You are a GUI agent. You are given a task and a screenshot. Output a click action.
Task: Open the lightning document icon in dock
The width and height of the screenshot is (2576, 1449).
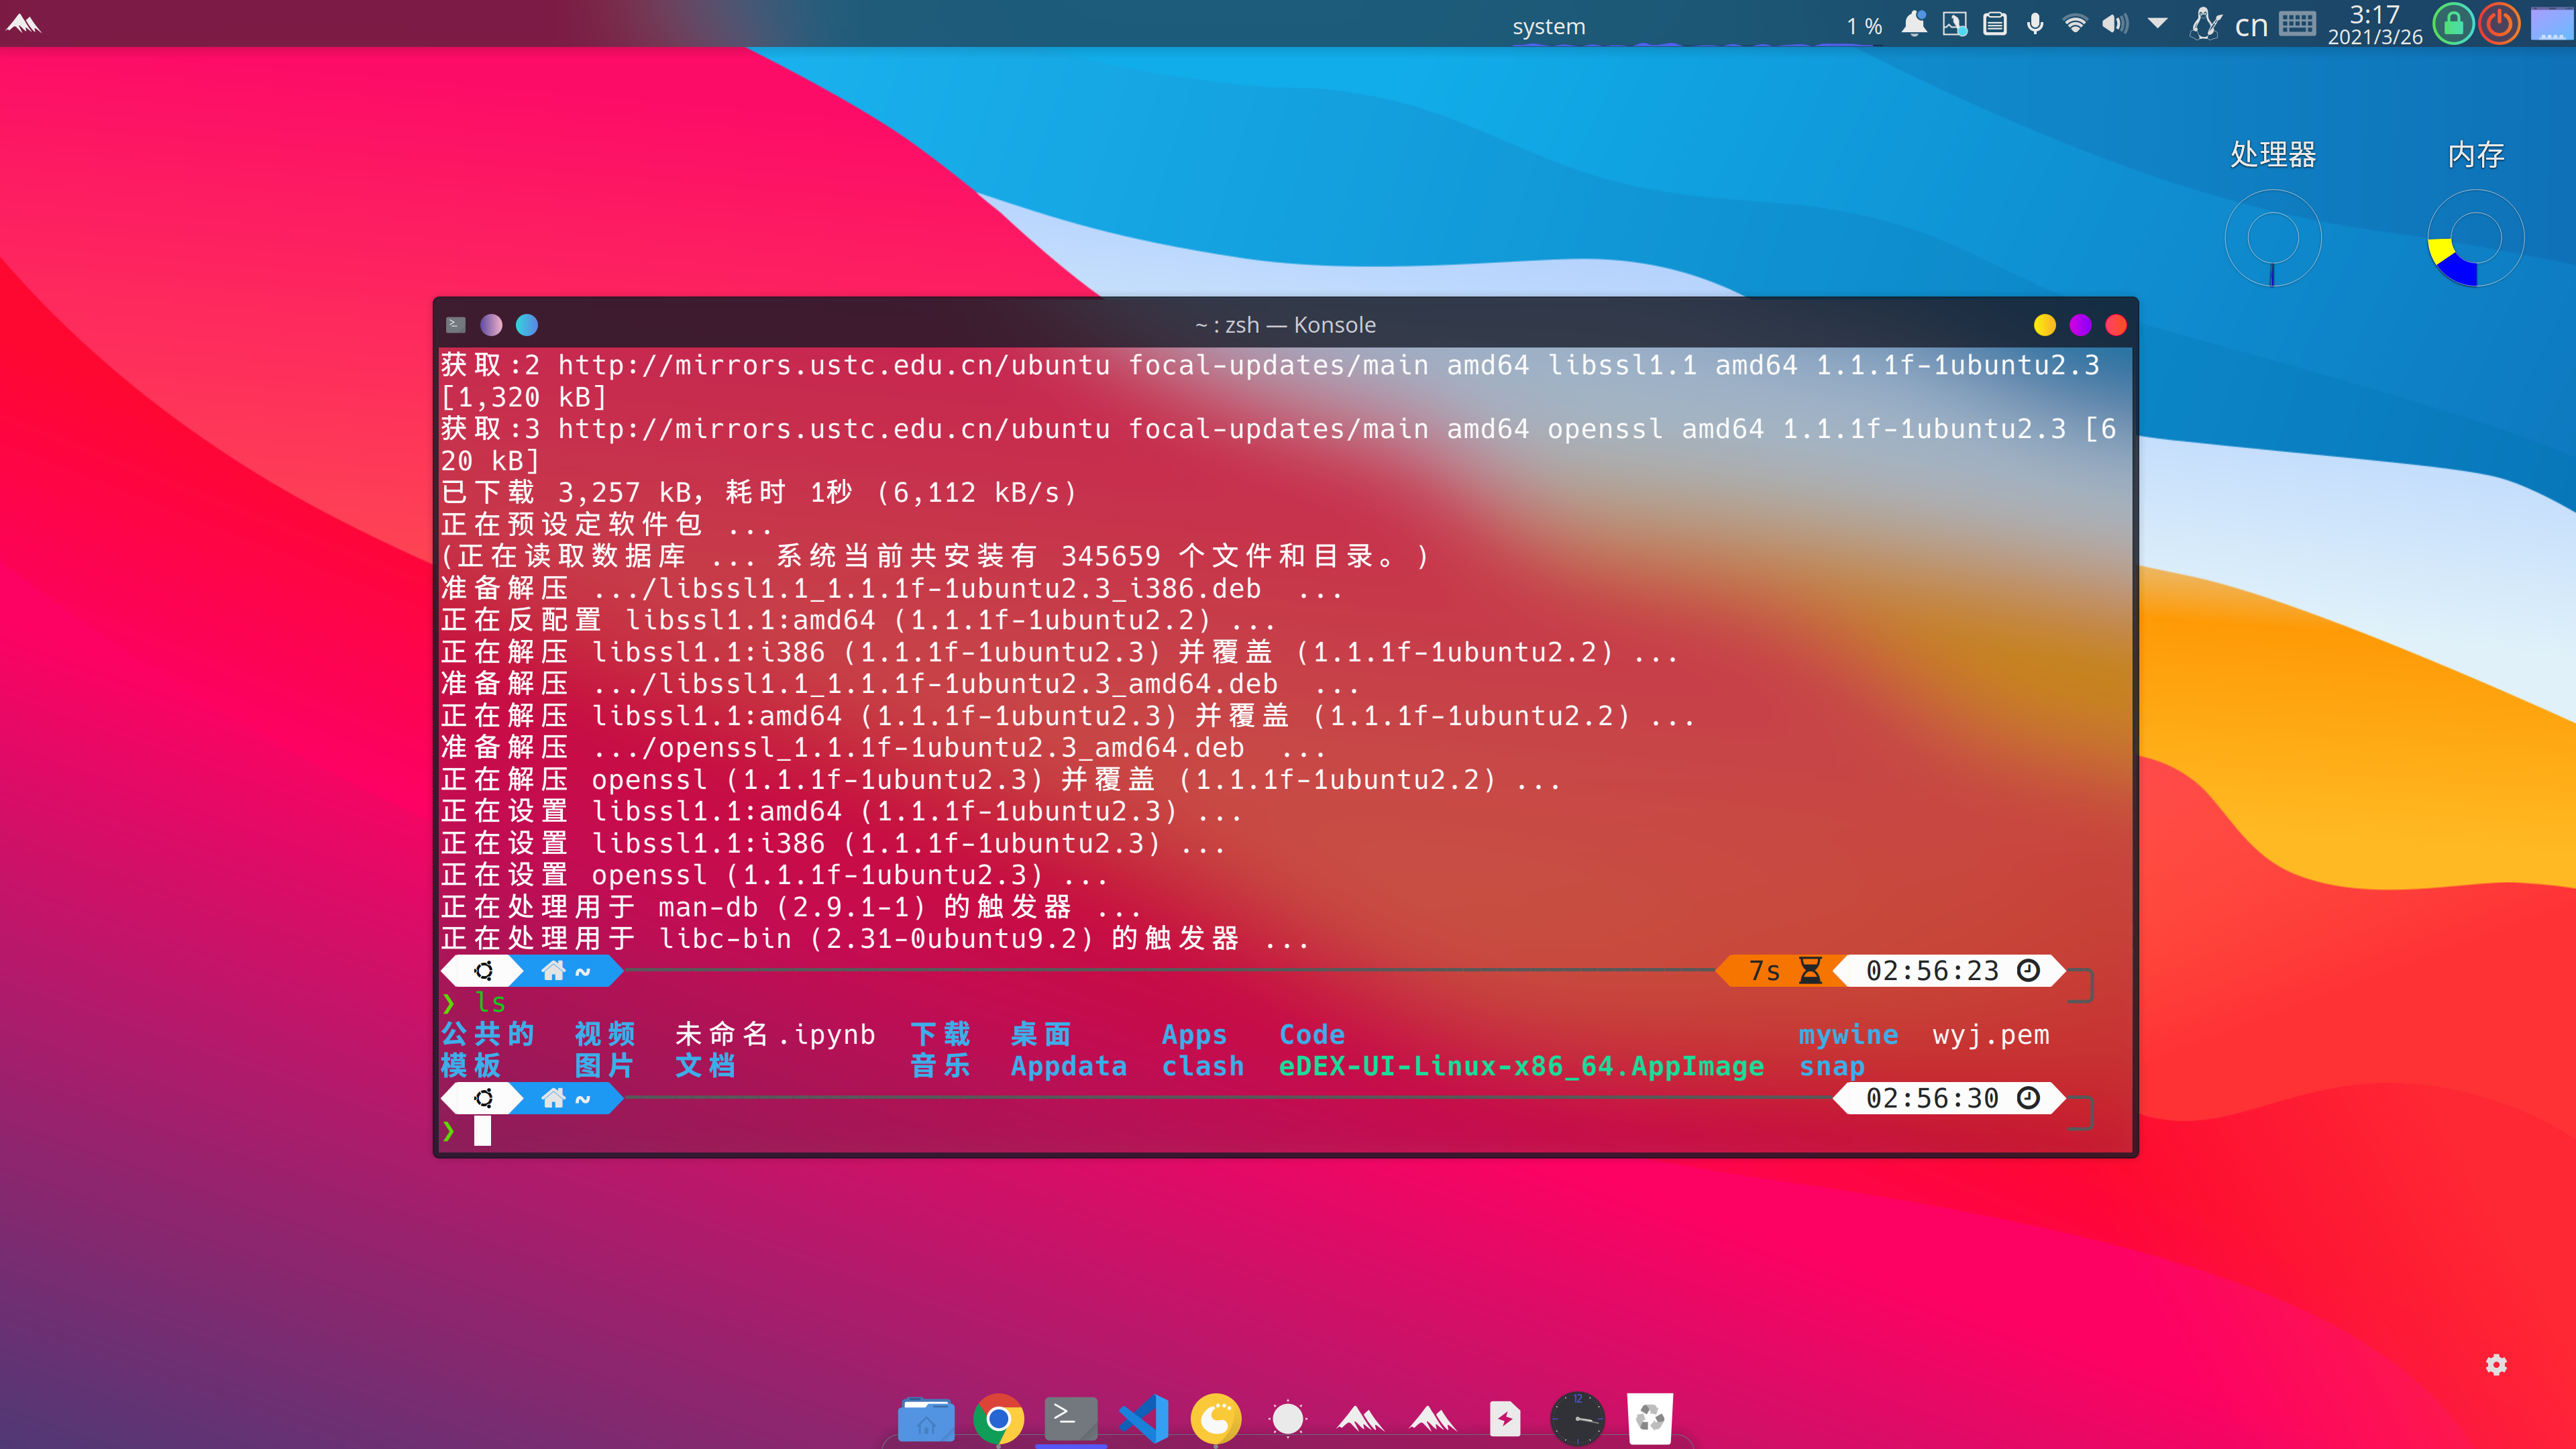click(1505, 1418)
